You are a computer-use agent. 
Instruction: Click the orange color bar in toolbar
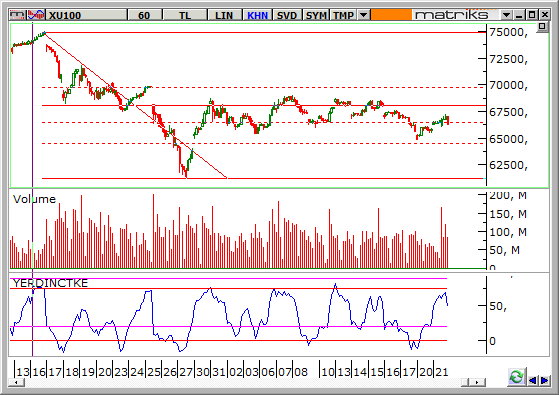(x=391, y=15)
